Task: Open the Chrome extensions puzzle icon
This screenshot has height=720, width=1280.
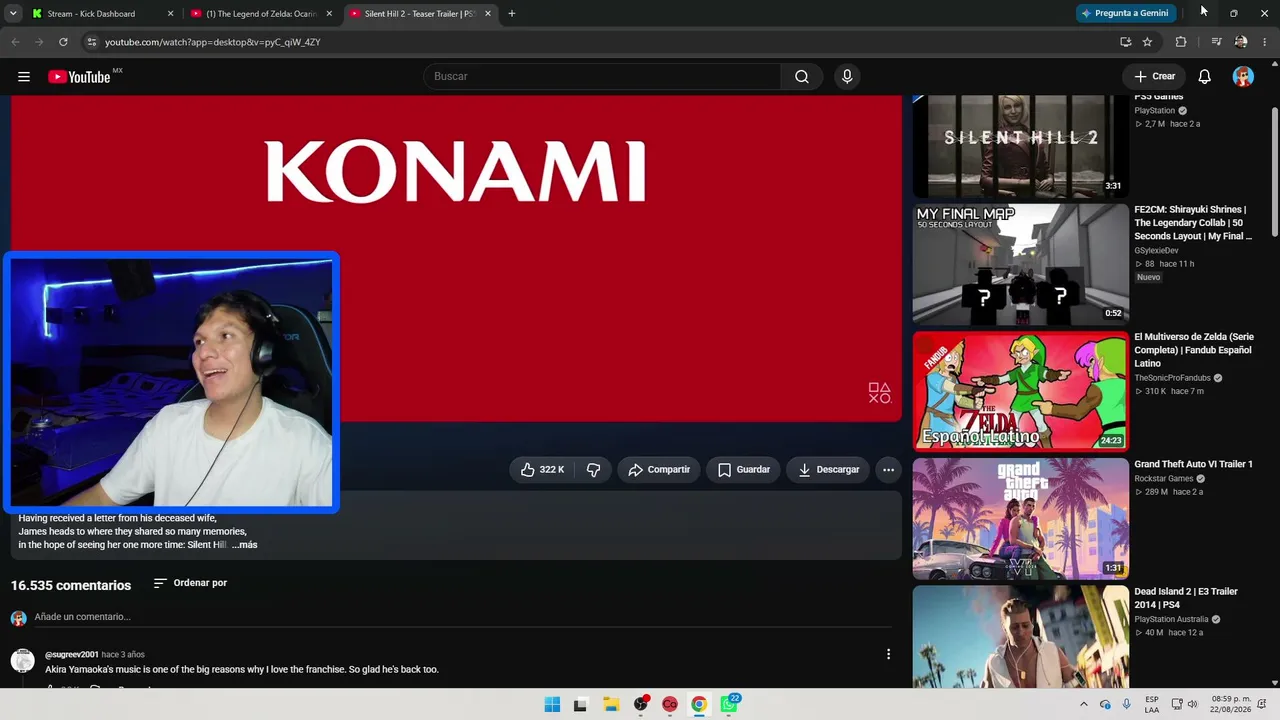Action: [1181, 42]
